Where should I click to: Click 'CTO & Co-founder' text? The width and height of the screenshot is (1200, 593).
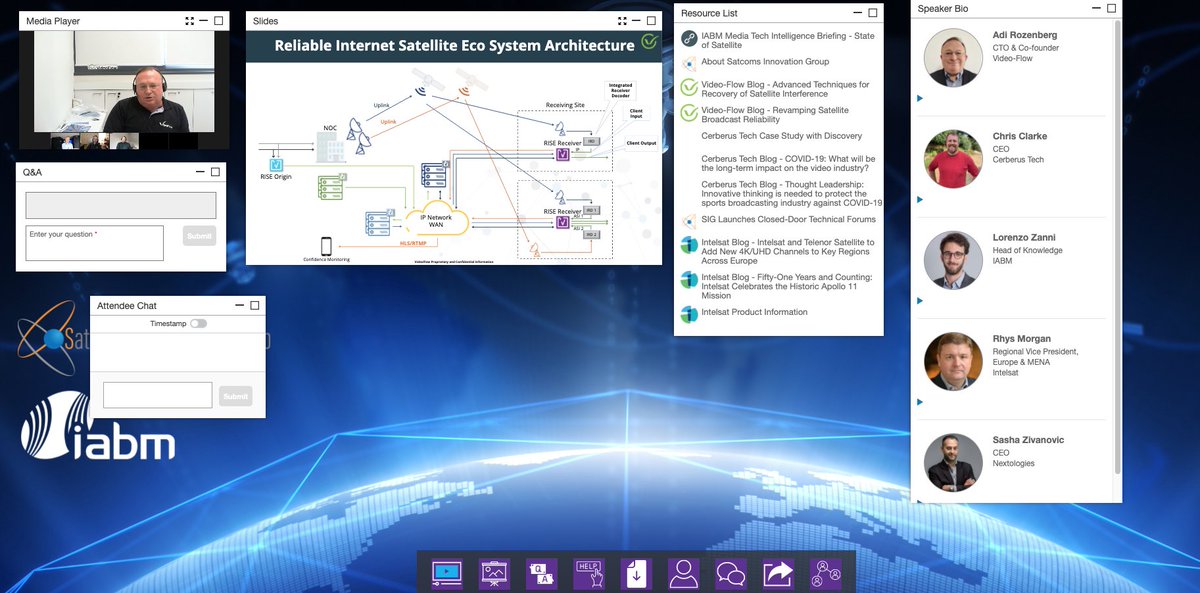click(x=1026, y=48)
